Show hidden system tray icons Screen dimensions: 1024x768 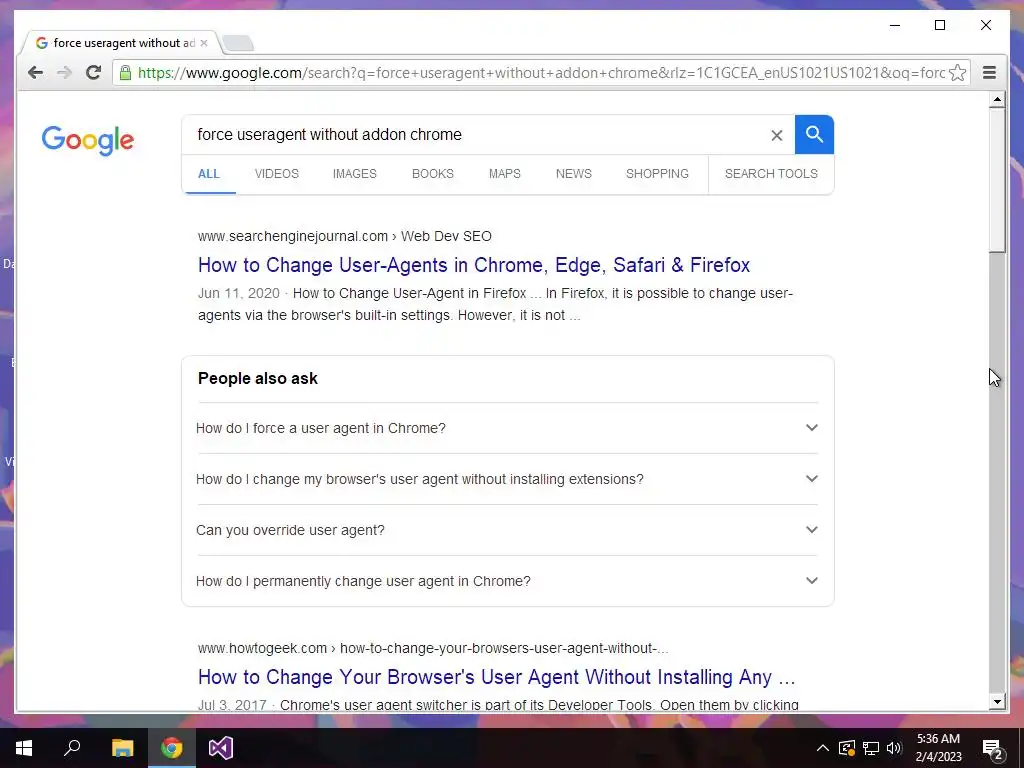pyautogui.click(x=823, y=748)
